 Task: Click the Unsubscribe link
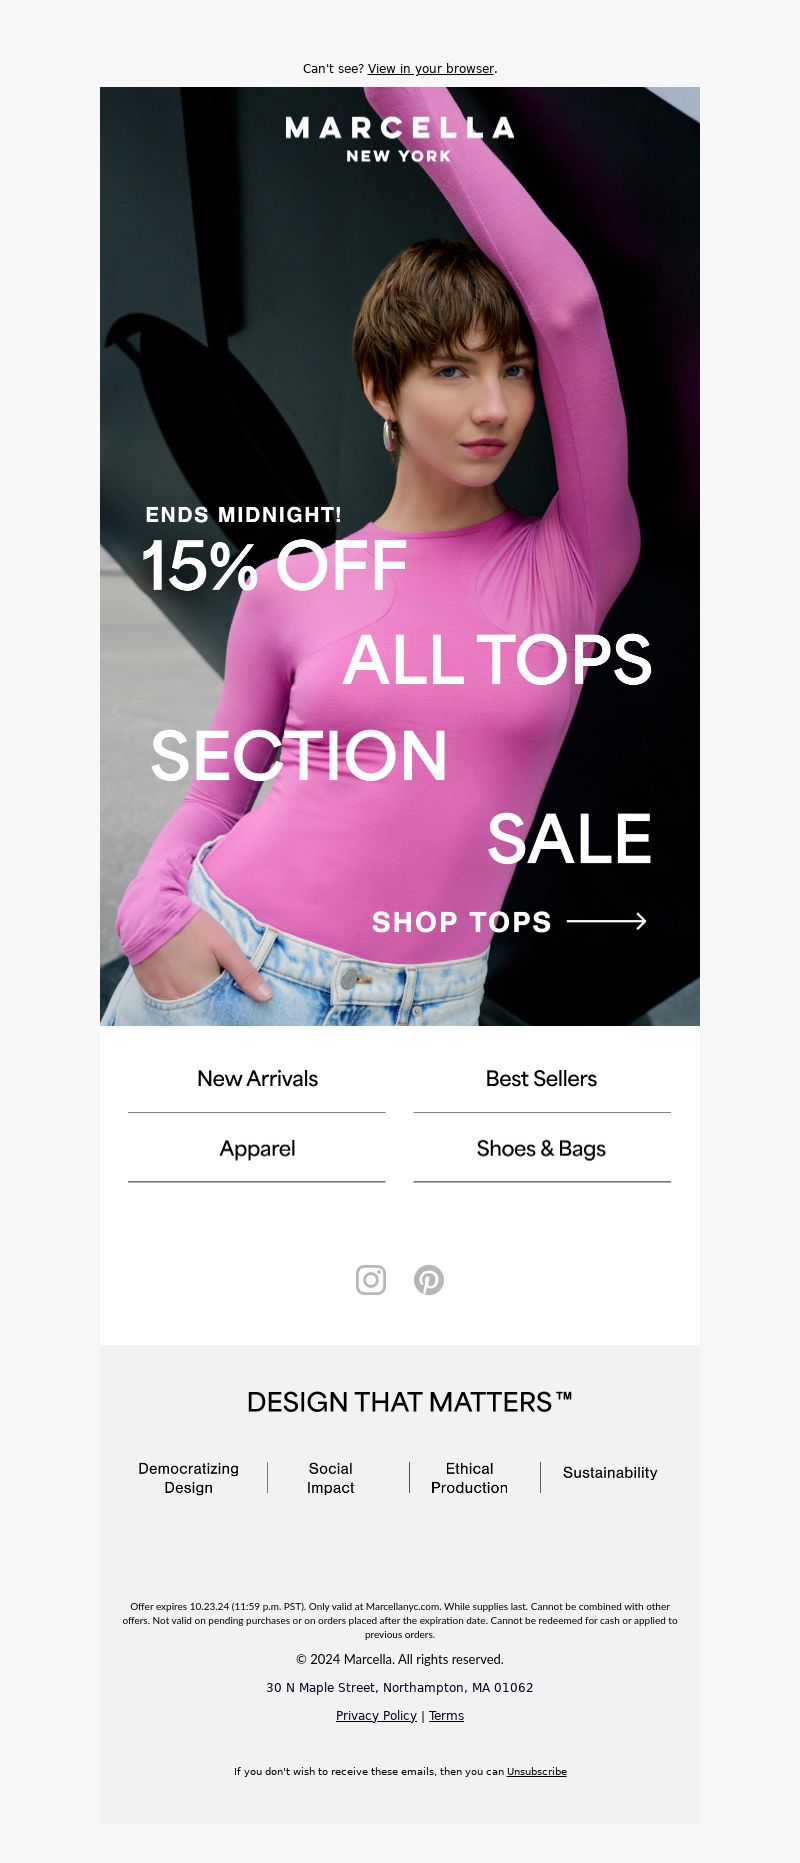537,1771
